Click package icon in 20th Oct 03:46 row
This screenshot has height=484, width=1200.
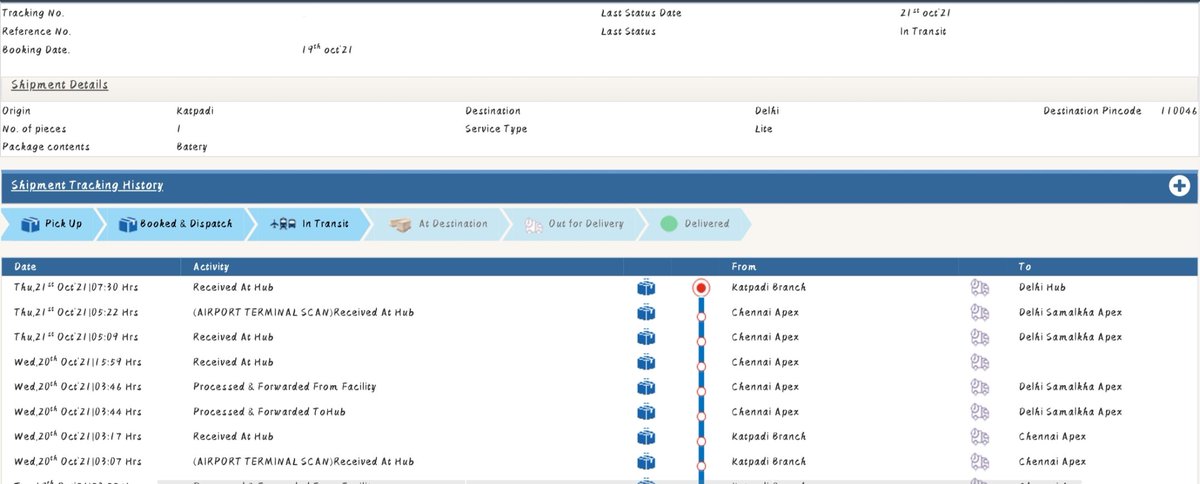[646, 387]
